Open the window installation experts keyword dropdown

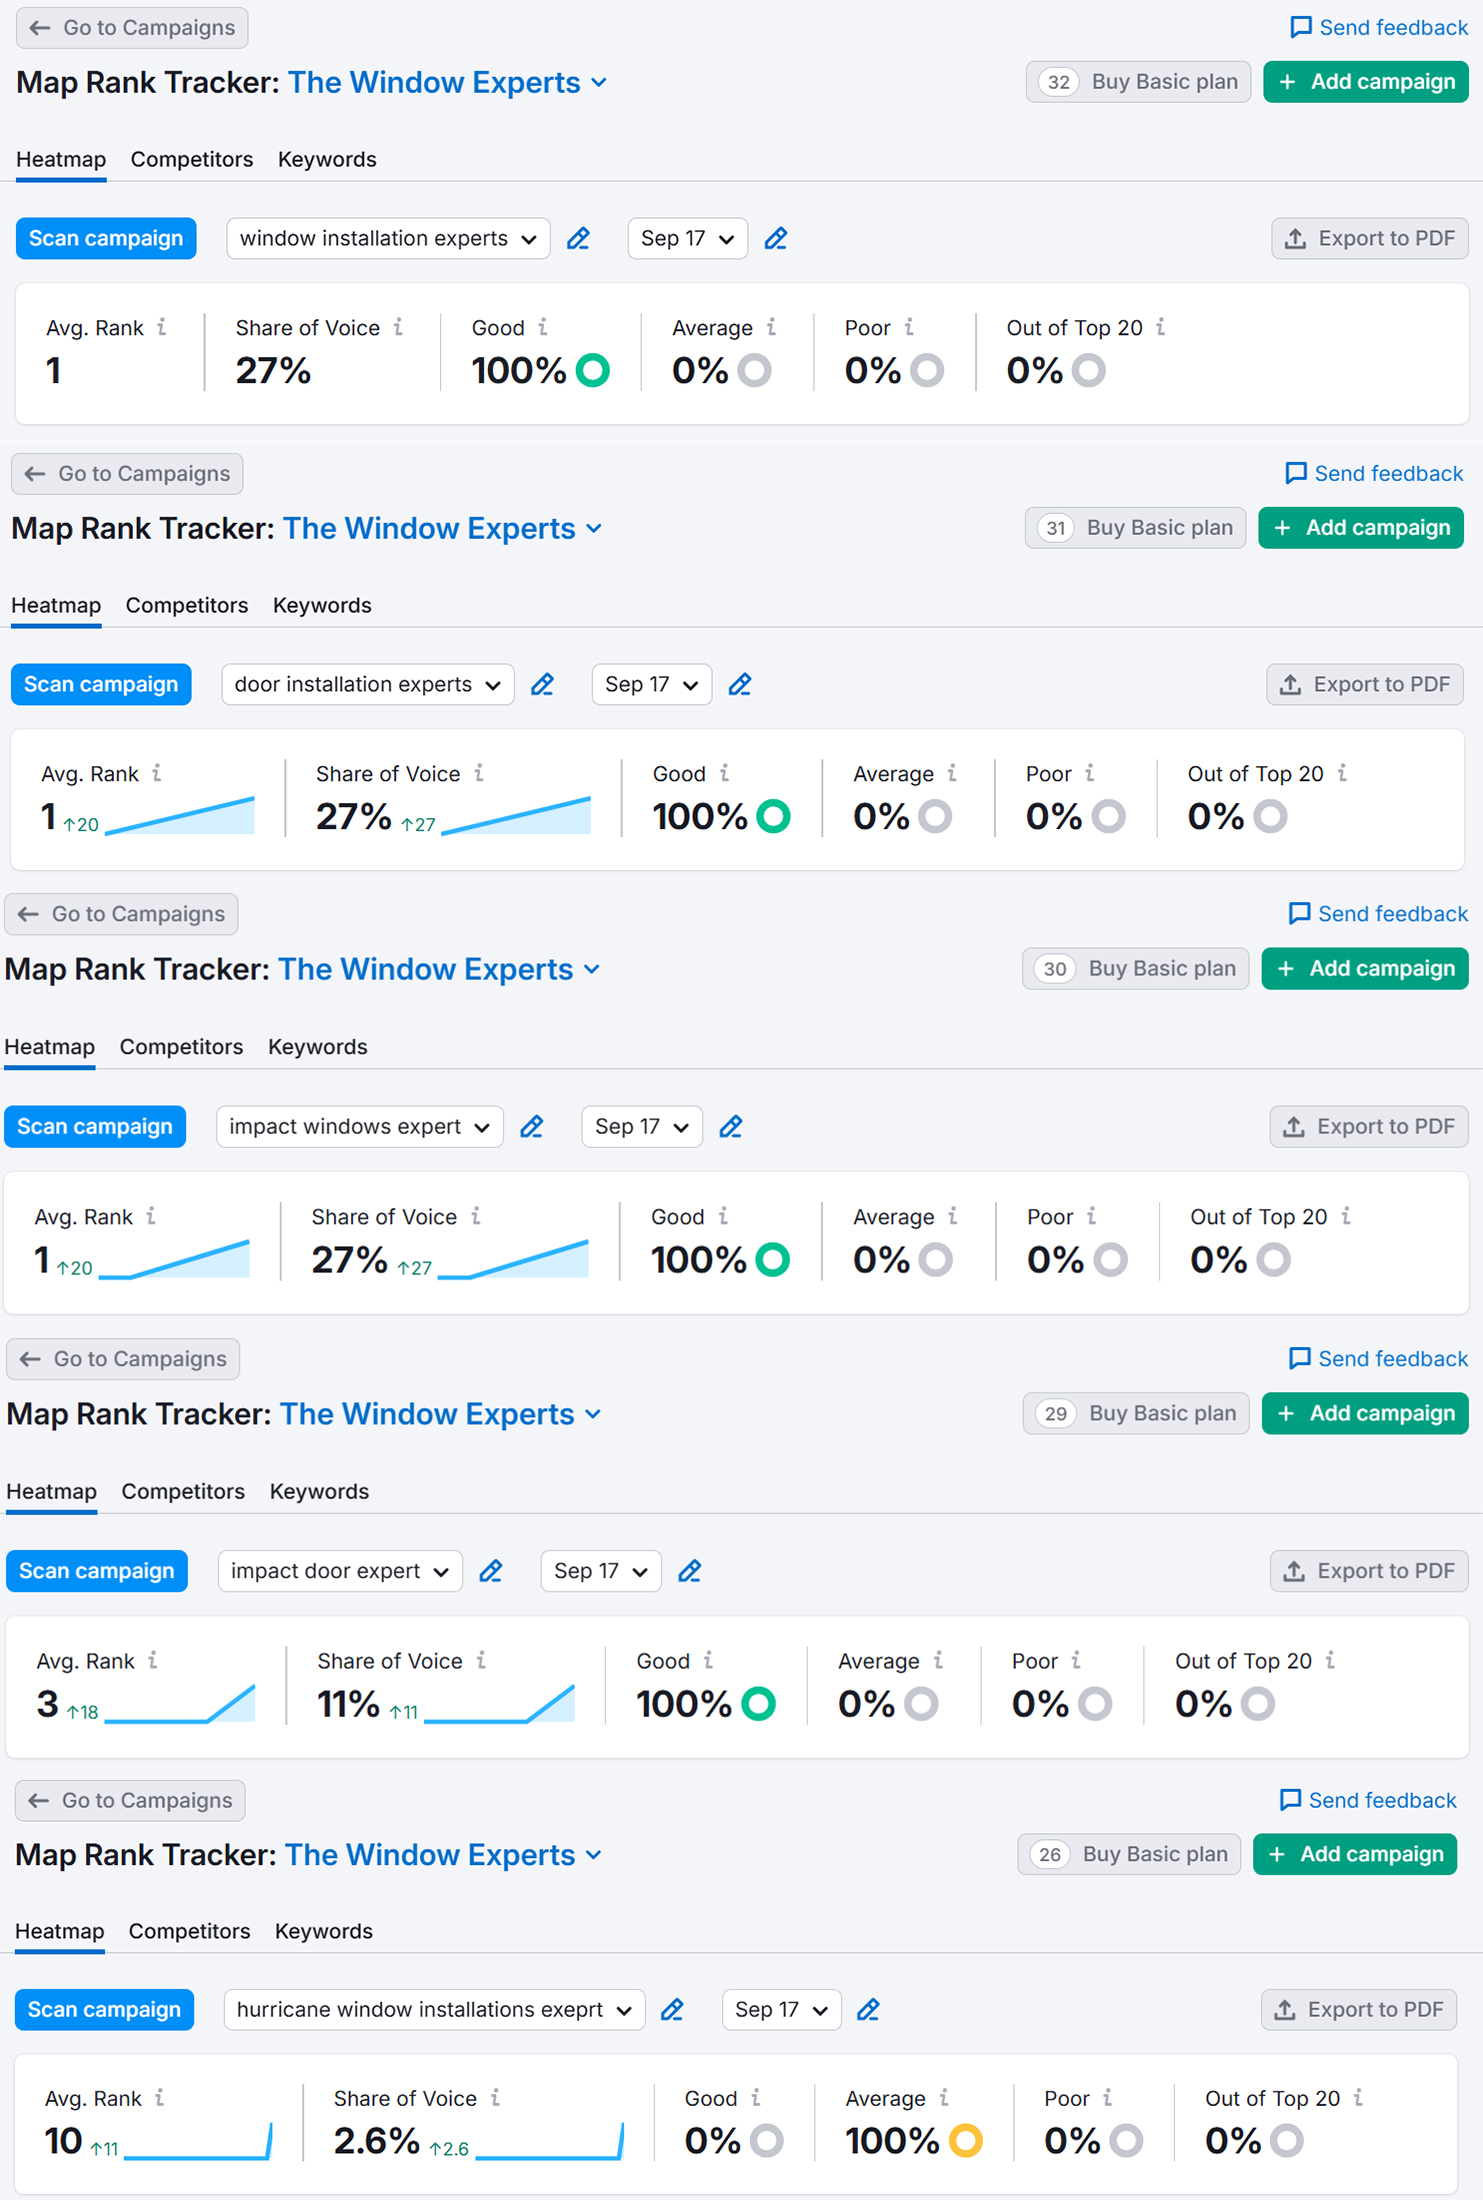388,239
